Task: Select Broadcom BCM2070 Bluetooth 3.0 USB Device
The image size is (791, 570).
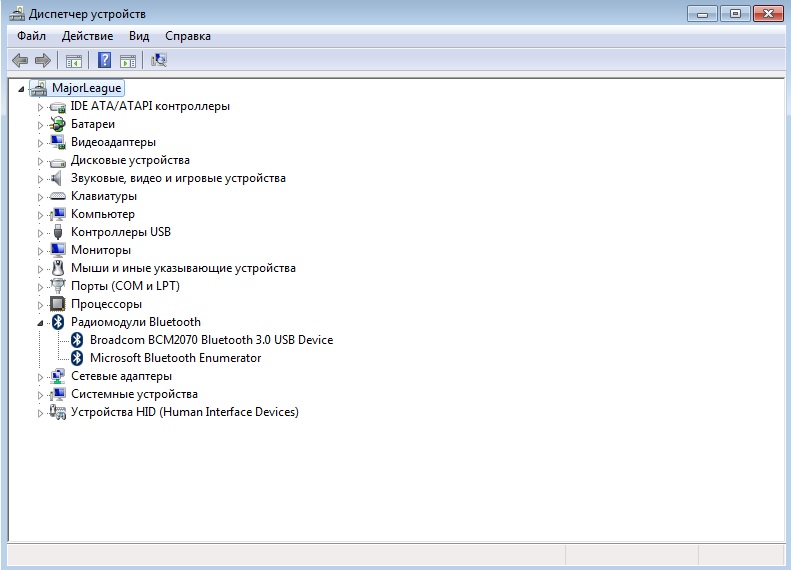Action: [x=211, y=340]
